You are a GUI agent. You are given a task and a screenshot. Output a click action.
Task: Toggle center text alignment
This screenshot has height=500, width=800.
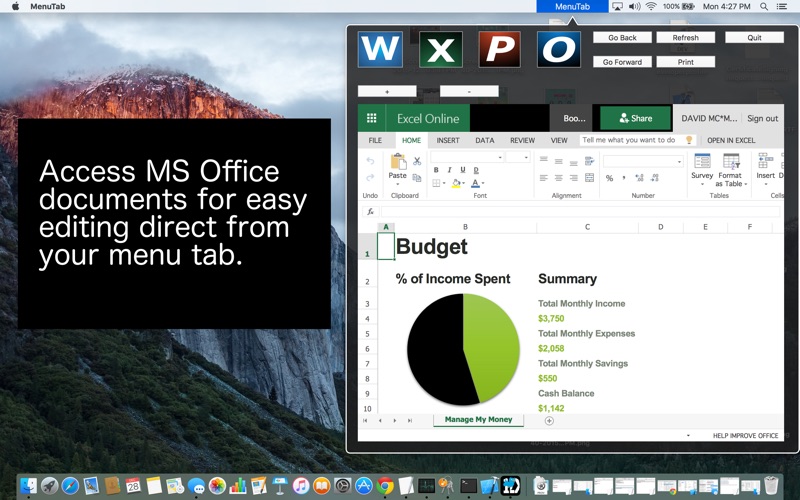point(559,178)
